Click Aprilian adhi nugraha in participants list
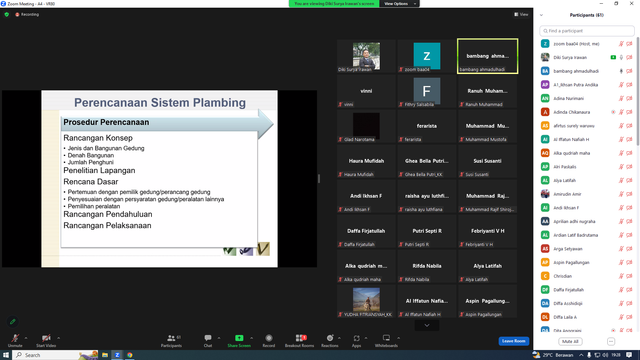The width and height of the screenshot is (640, 360). point(574,221)
